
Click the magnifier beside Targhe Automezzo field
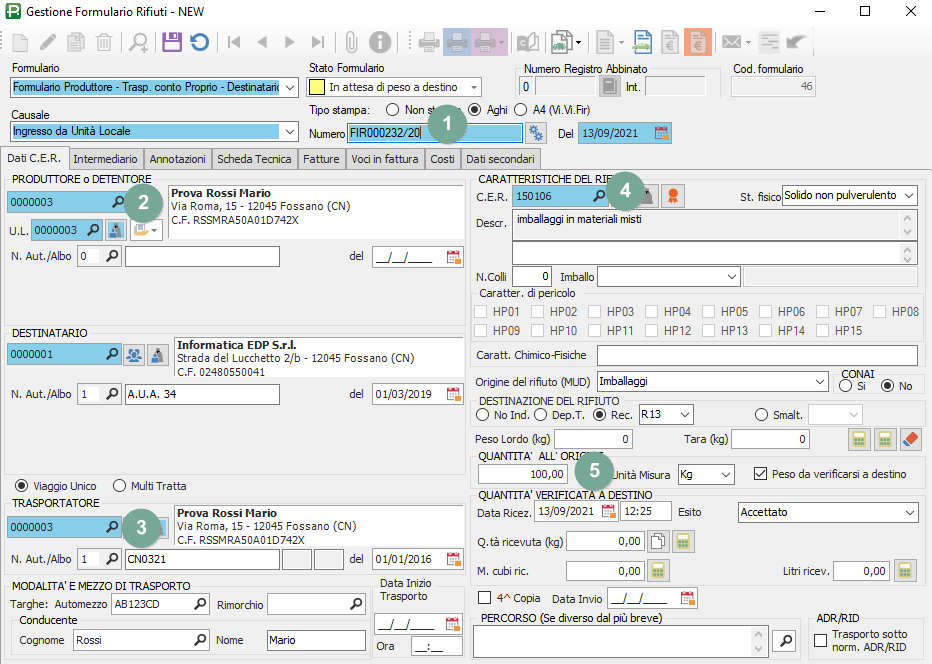201,604
